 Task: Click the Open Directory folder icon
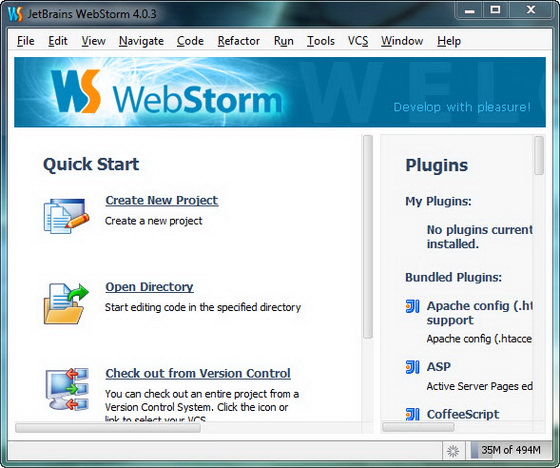tap(66, 304)
